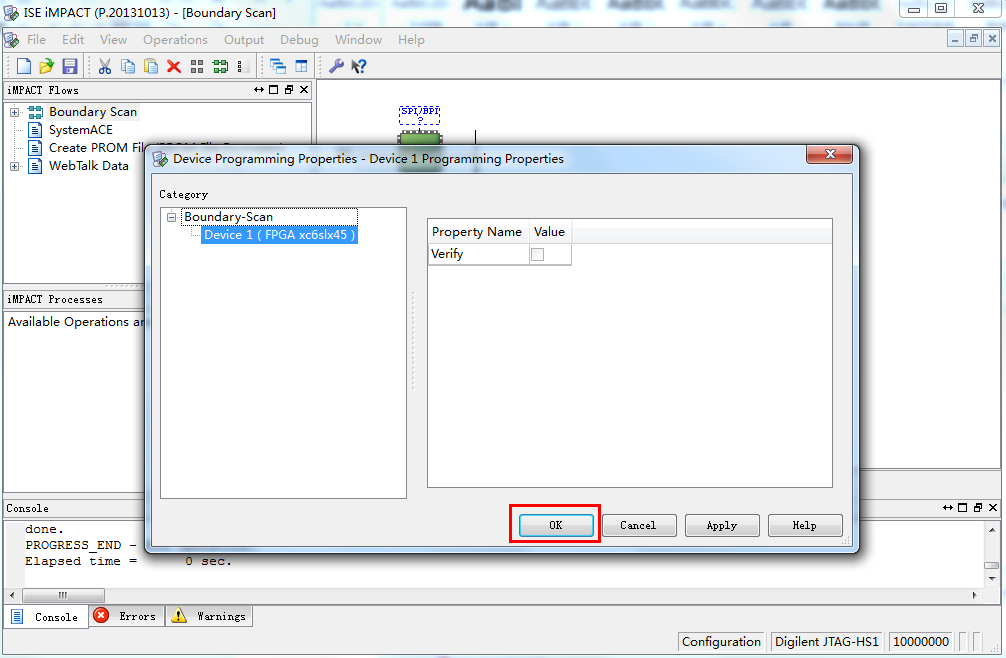Screen dimensions: 1006x658
Task: Click the Digilent JTAG-HS1 status bar entry
Action: point(826,641)
